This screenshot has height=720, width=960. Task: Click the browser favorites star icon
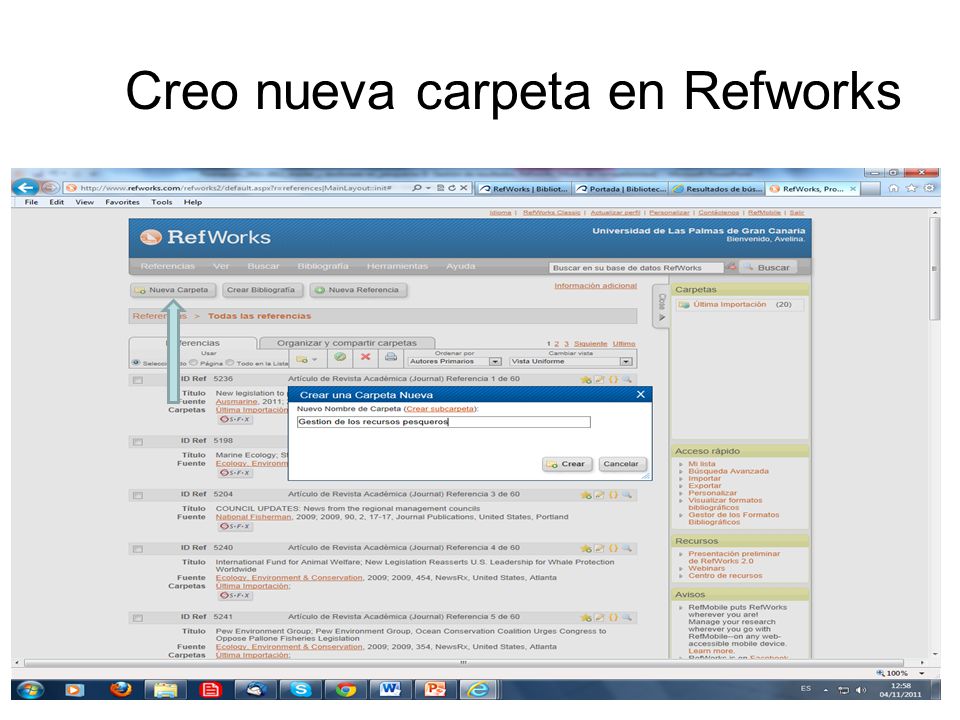[x=912, y=188]
